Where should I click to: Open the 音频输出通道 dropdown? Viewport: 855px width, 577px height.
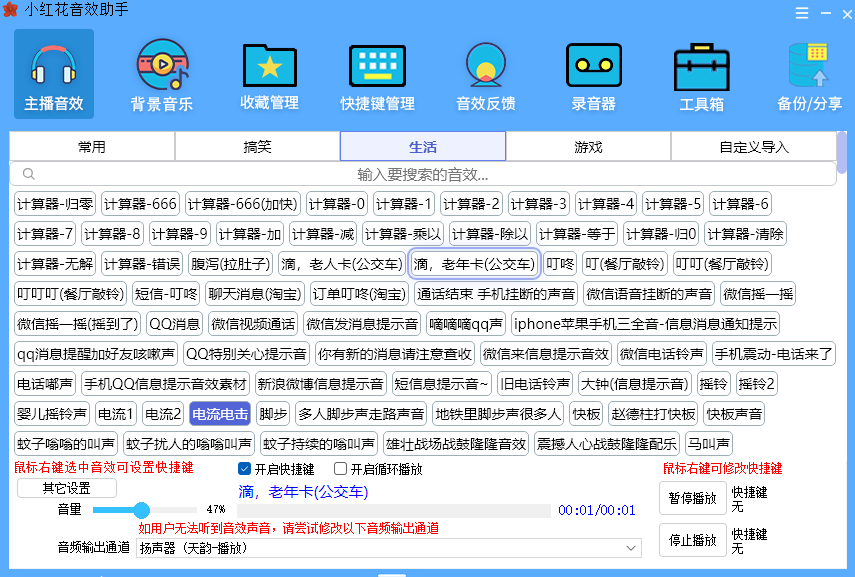tap(388, 548)
